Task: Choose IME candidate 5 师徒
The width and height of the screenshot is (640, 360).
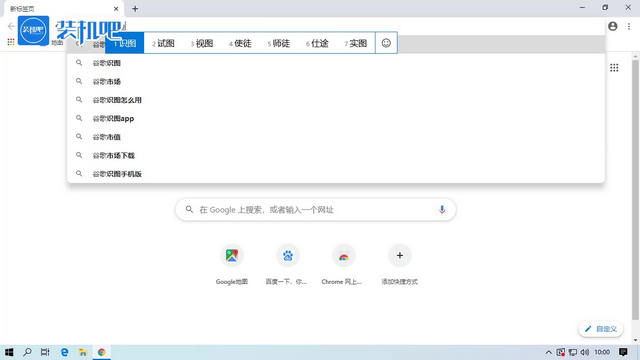Action: (279, 43)
